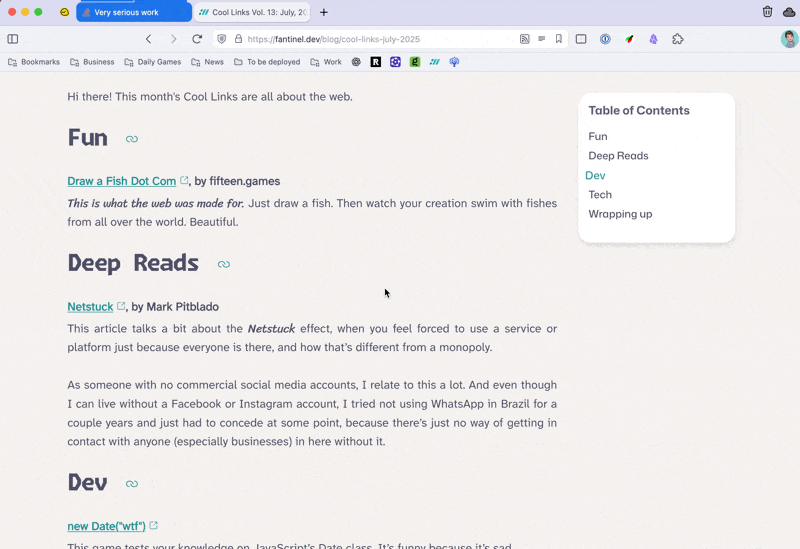Click the Table of Contents heading
Viewport: 800px width, 549px height.
point(639,110)
